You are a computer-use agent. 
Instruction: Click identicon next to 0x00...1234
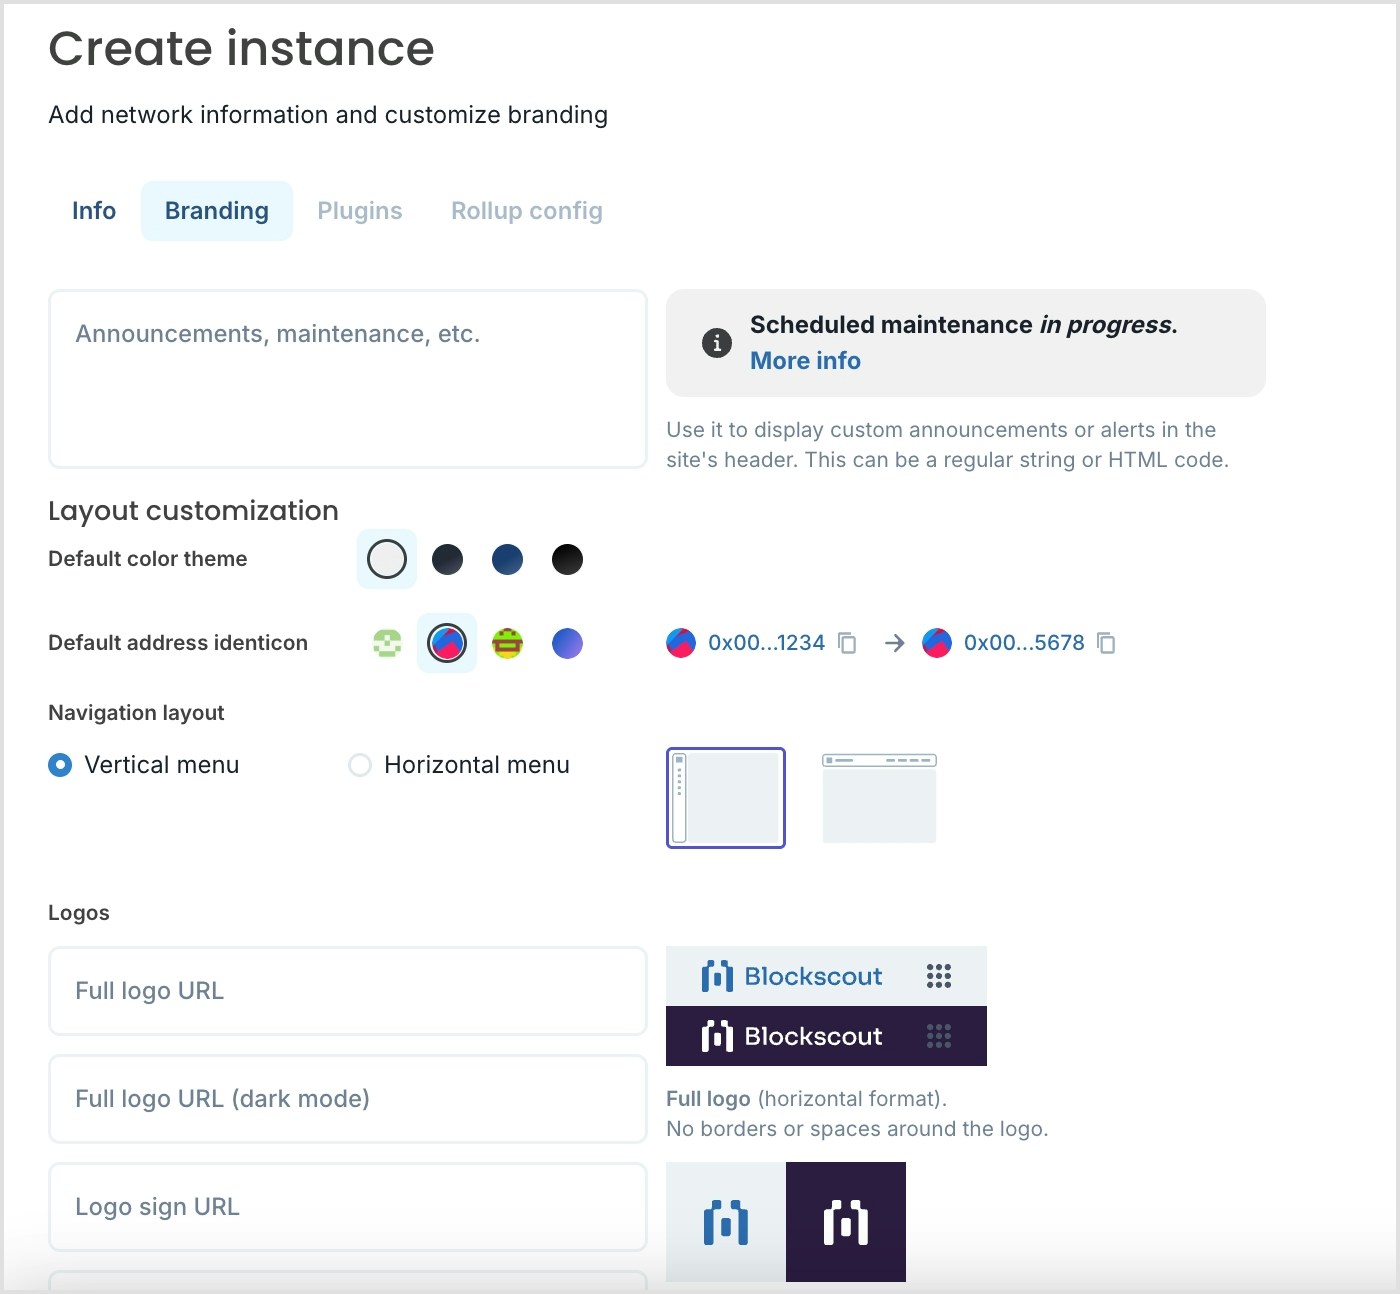(681, 643)
